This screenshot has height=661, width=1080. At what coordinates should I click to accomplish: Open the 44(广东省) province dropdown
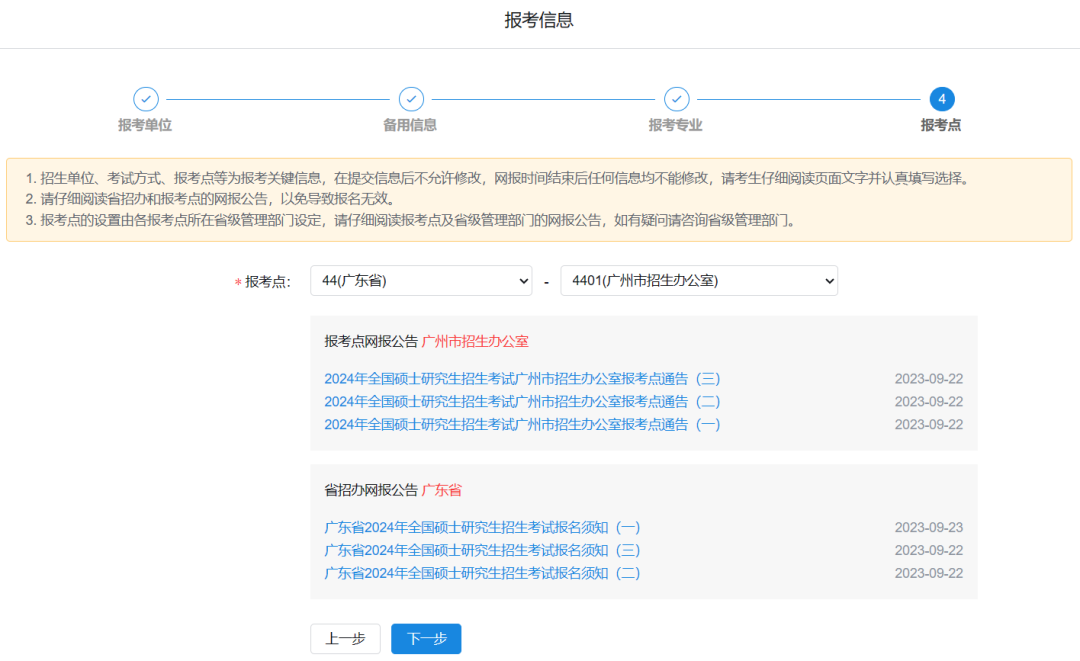[x=421, y=281]
